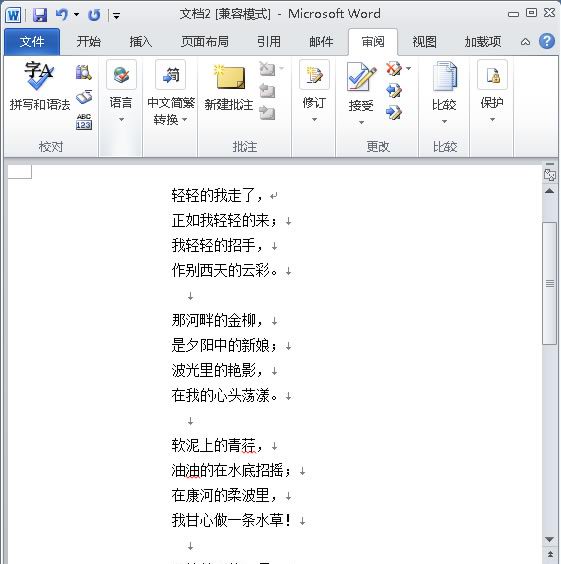The height and width of the screenshot is (564, 561).
Task: Expand the 中文简繁转换 dropdown arrow
Action: (184, 120)
